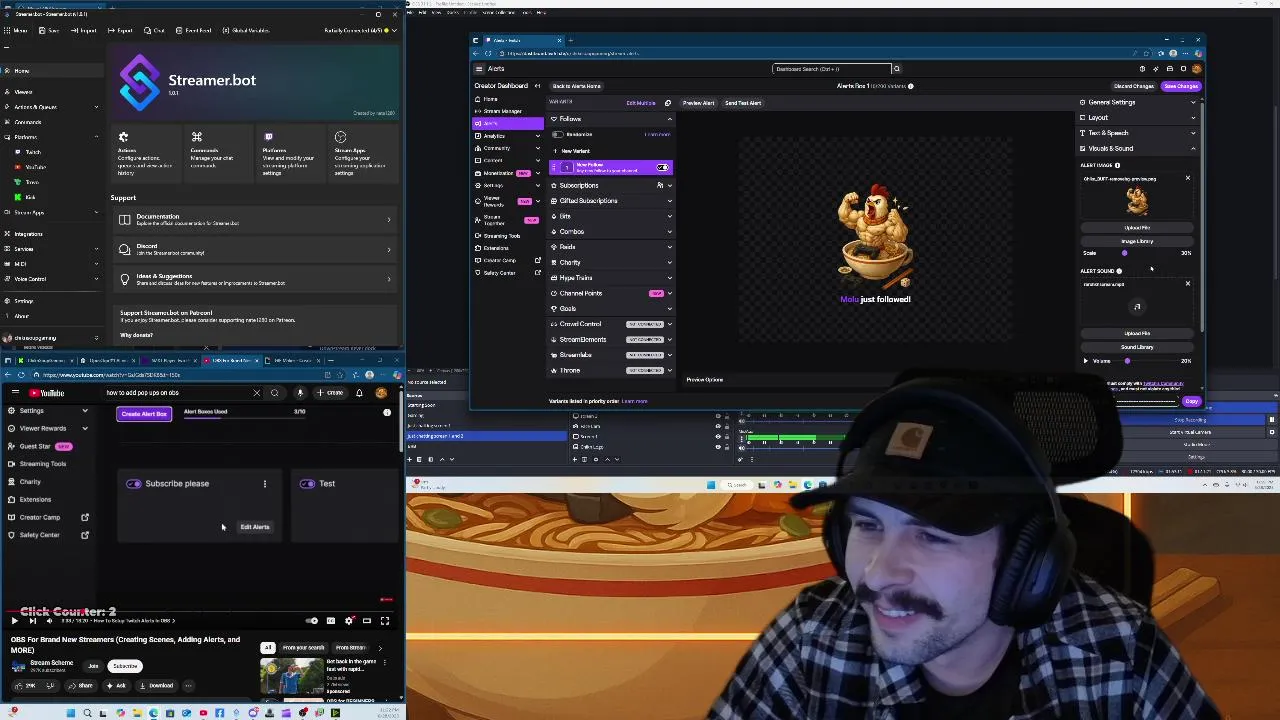Click Back to Alerts Home
The height and width of the screenshot is (720, 1280).
(577, 86)
